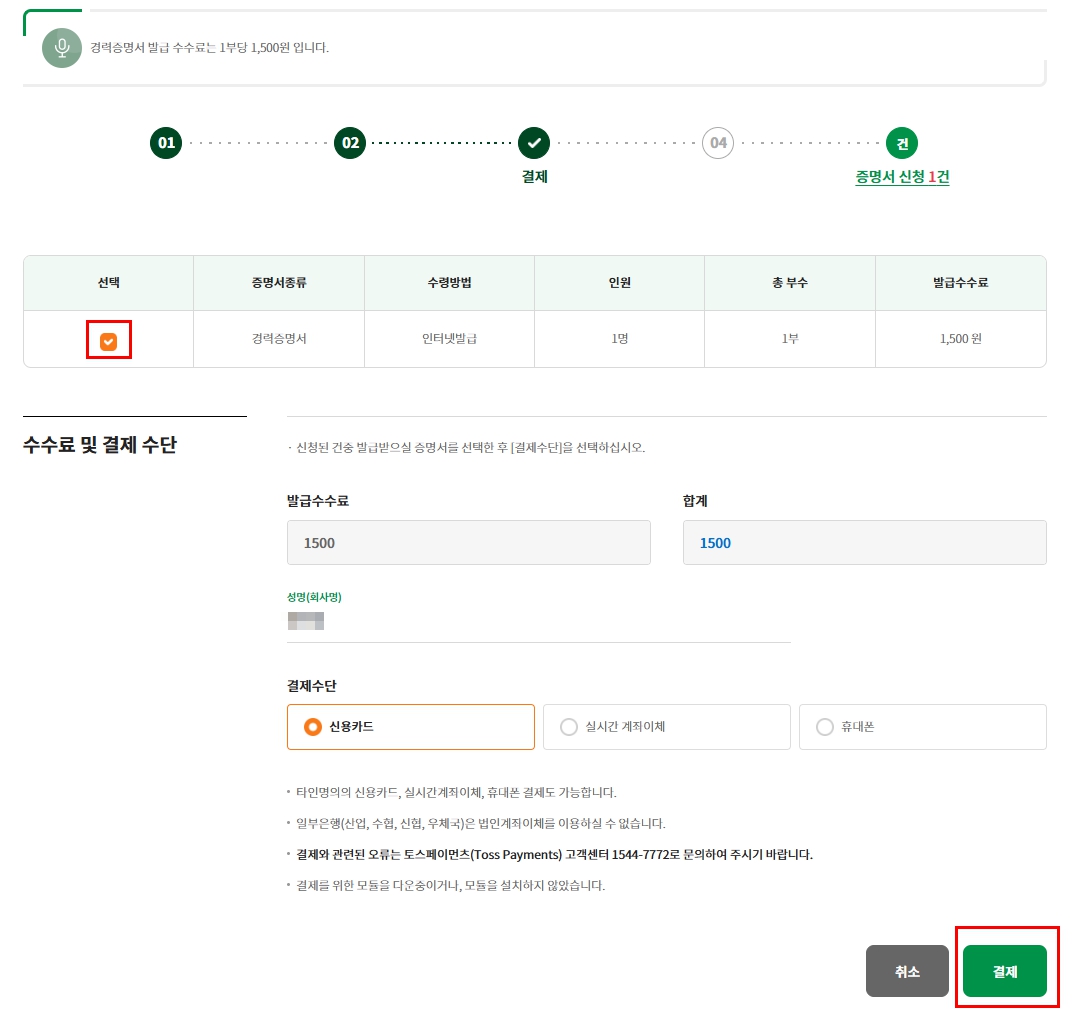Click the 수령방법 column header
The height and width of the screenshot is (1026, 1080).
tap(449, 282)
